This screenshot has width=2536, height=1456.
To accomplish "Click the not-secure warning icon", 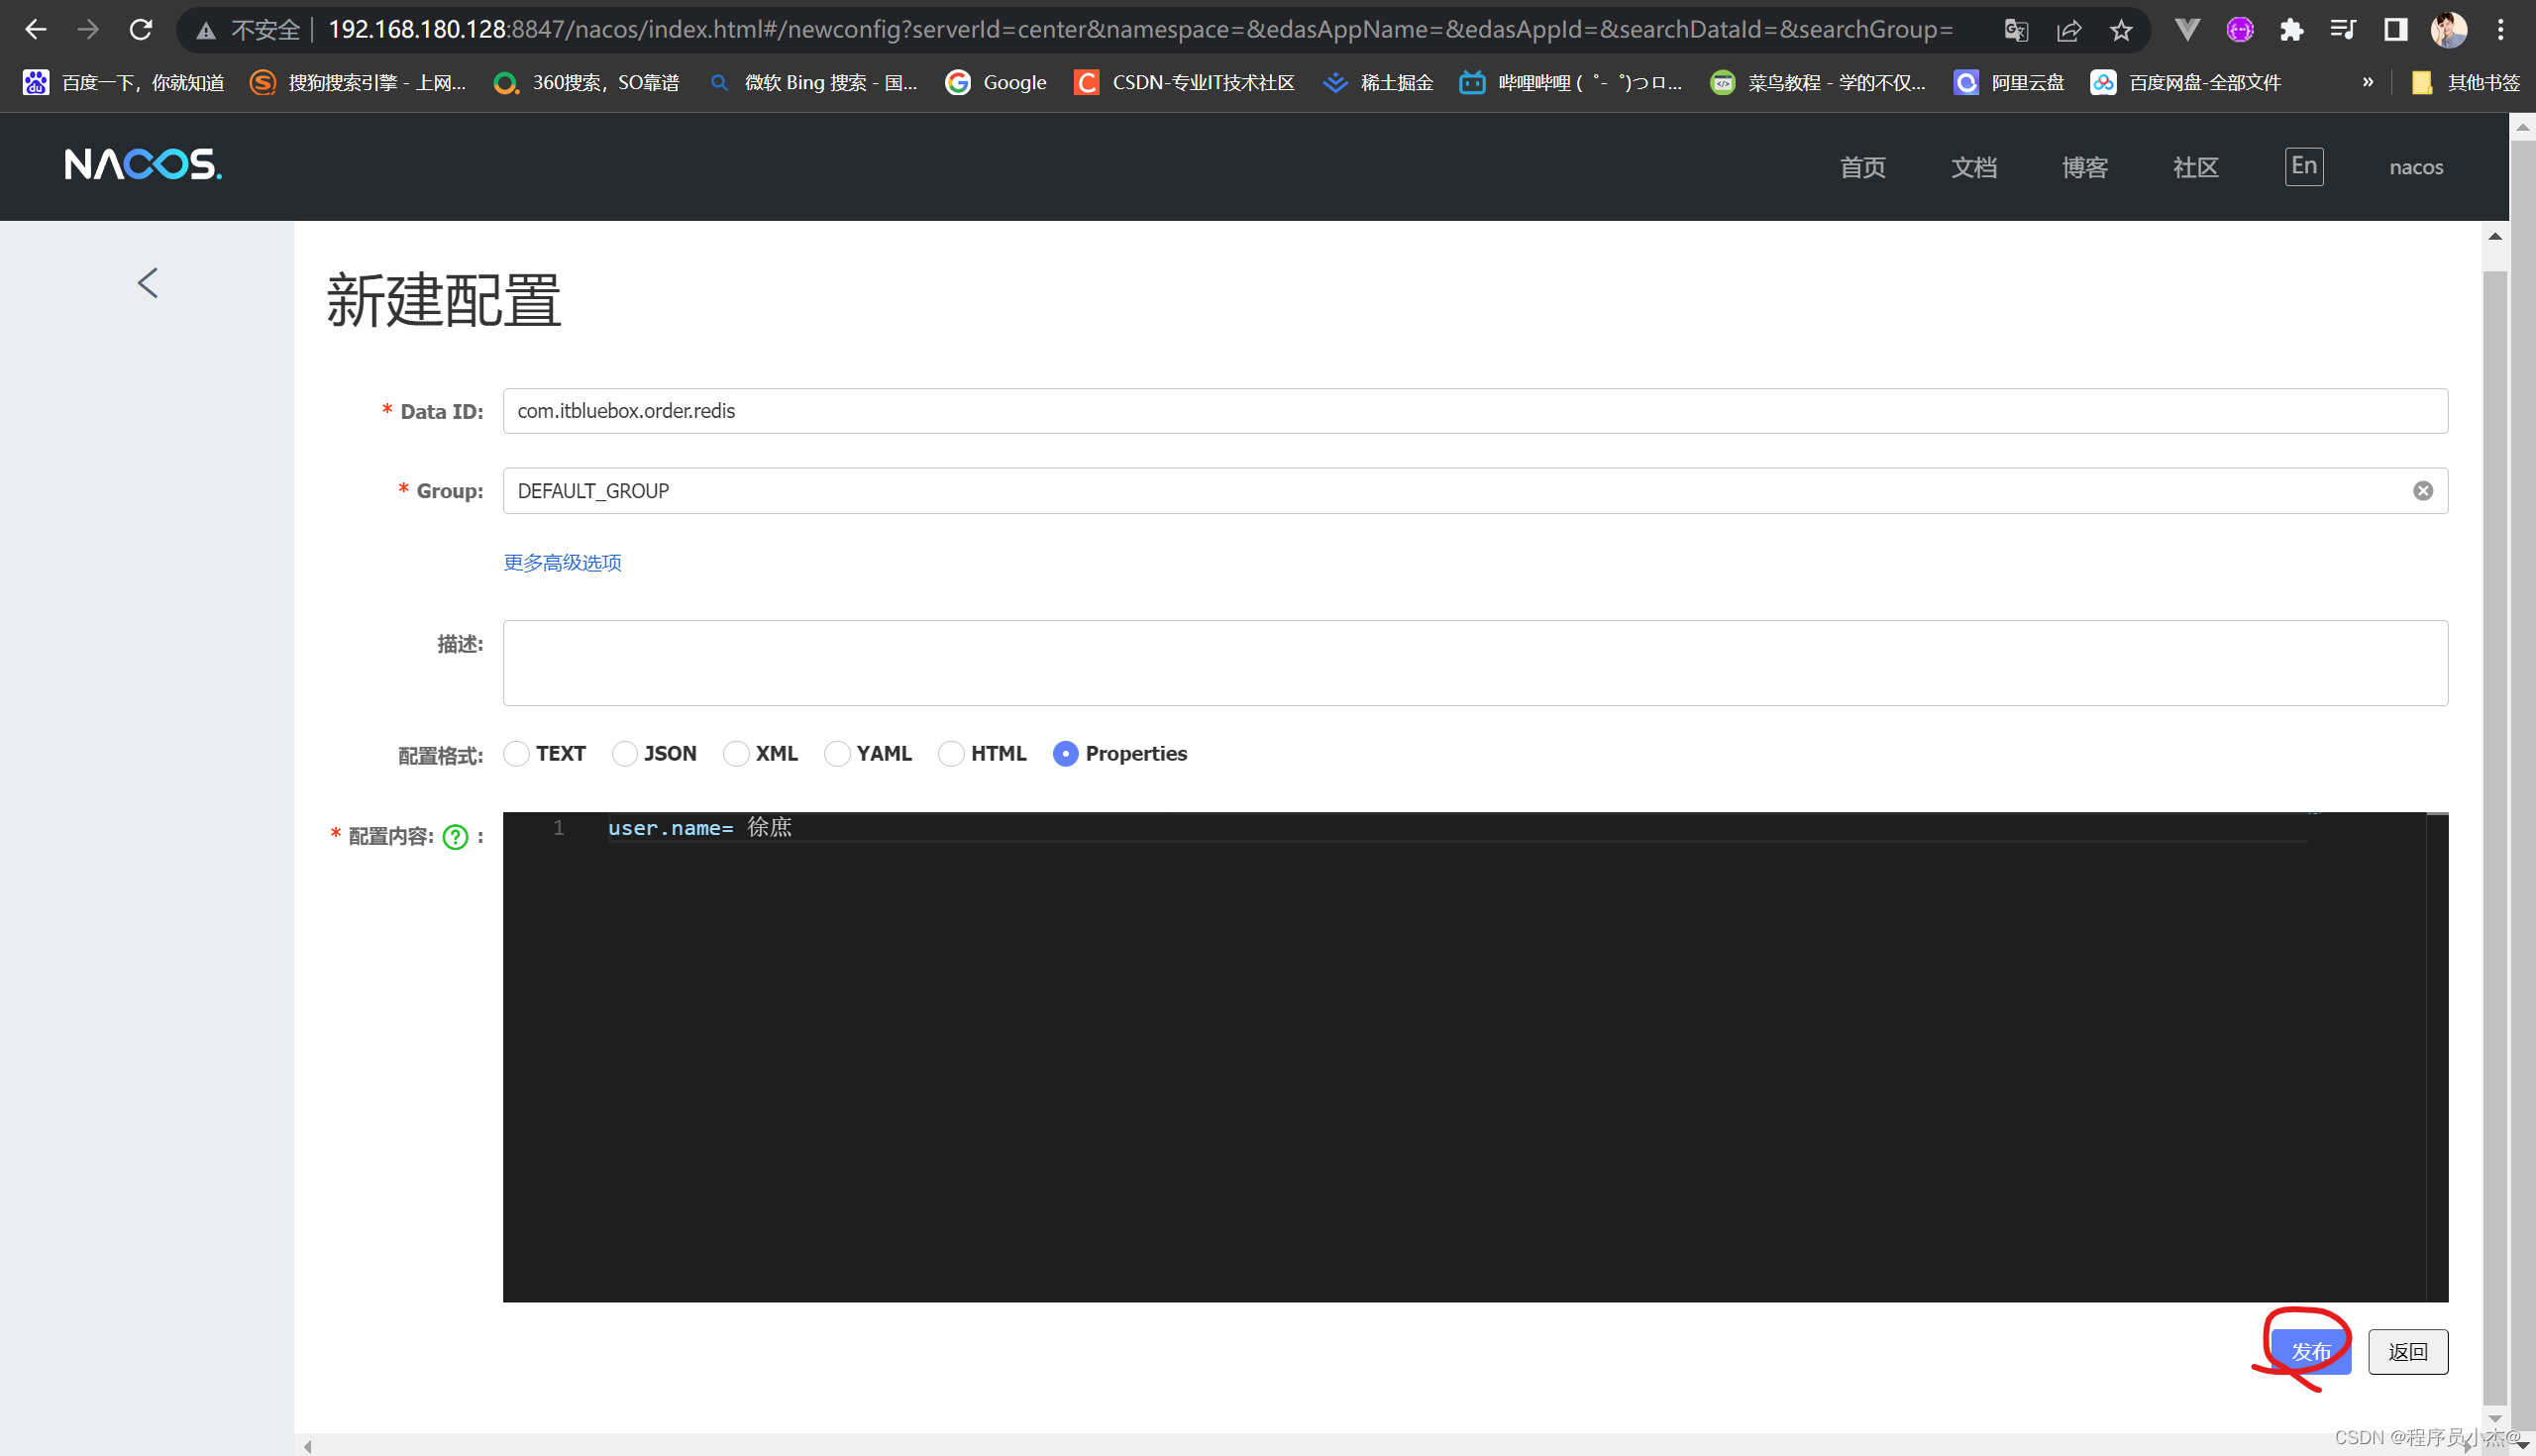I will [x=206, y=31].
